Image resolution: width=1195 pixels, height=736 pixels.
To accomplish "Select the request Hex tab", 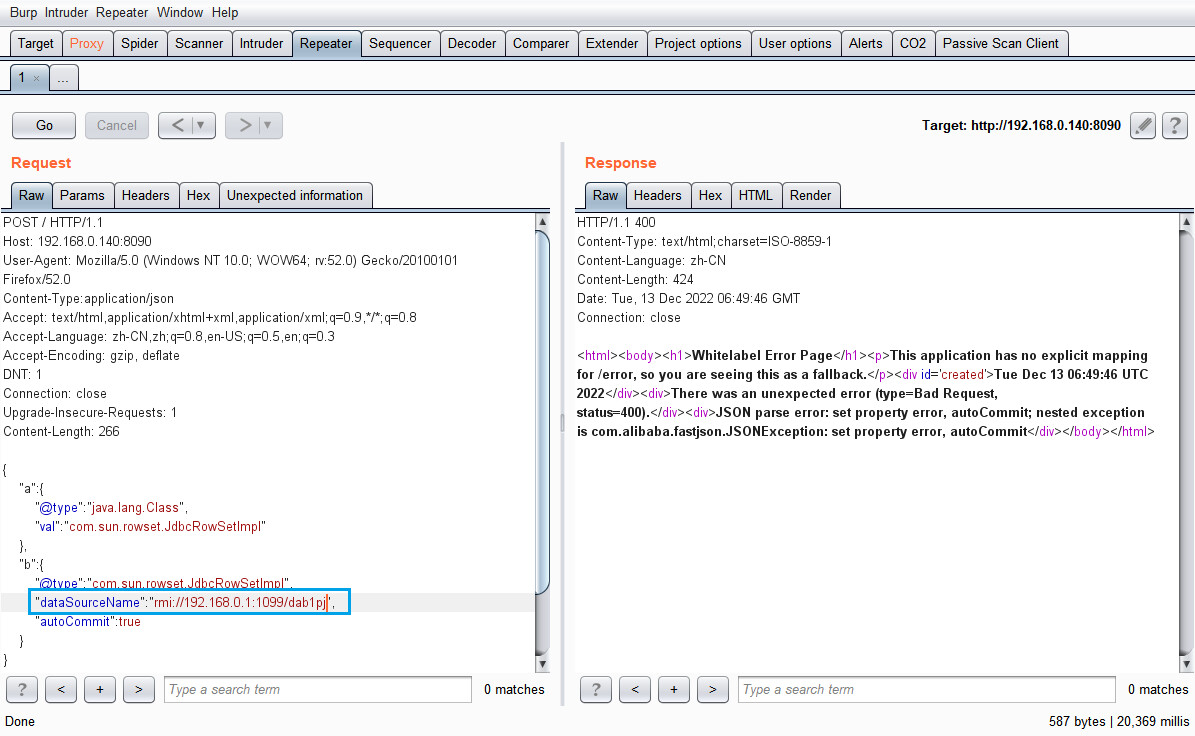I will click(x=198, y=196).
